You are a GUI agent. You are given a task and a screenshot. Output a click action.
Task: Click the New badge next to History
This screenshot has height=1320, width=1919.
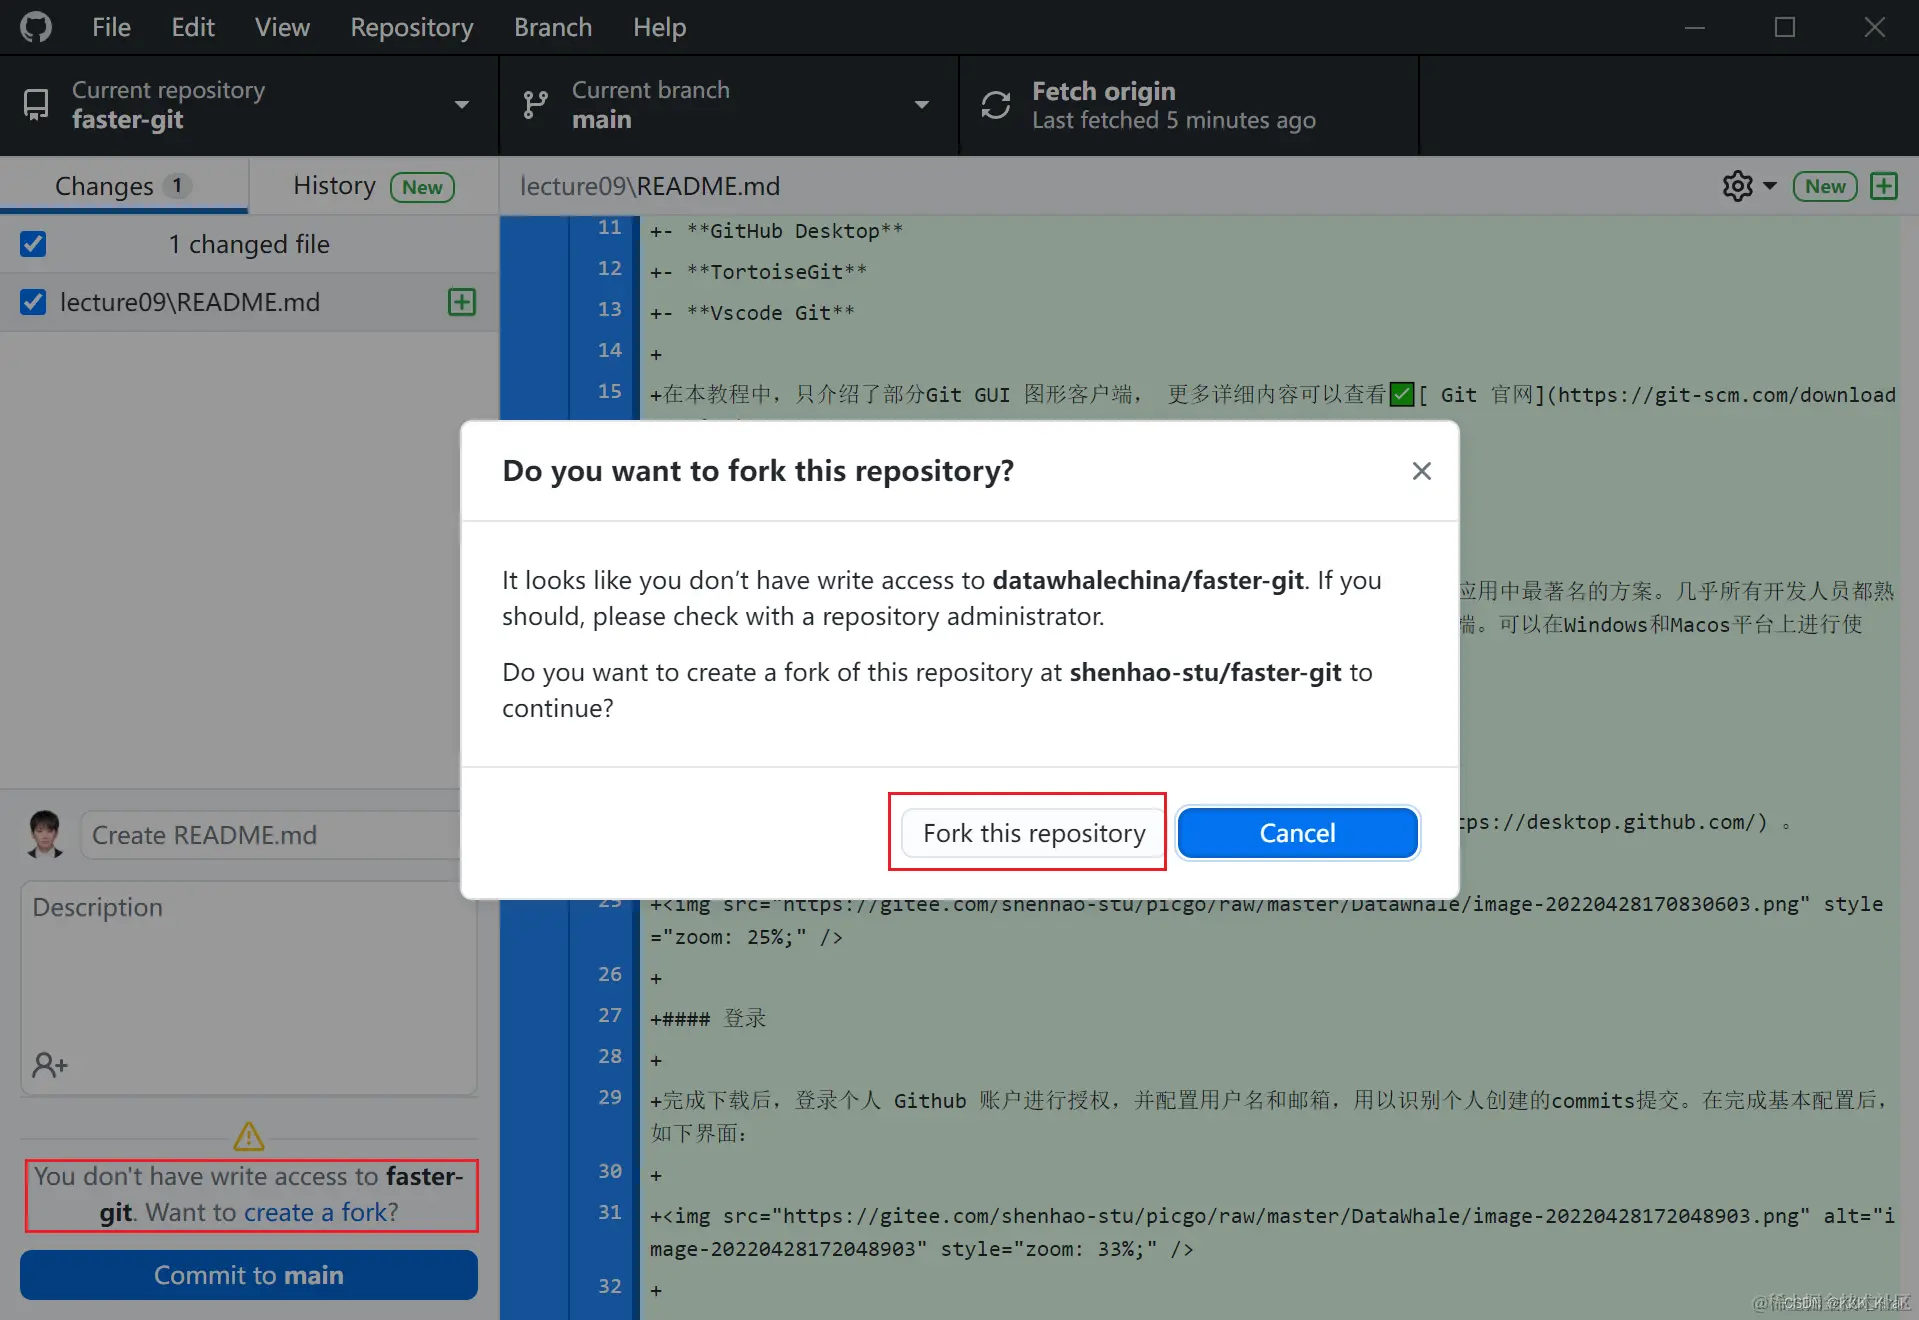click(x=422, y=187)
